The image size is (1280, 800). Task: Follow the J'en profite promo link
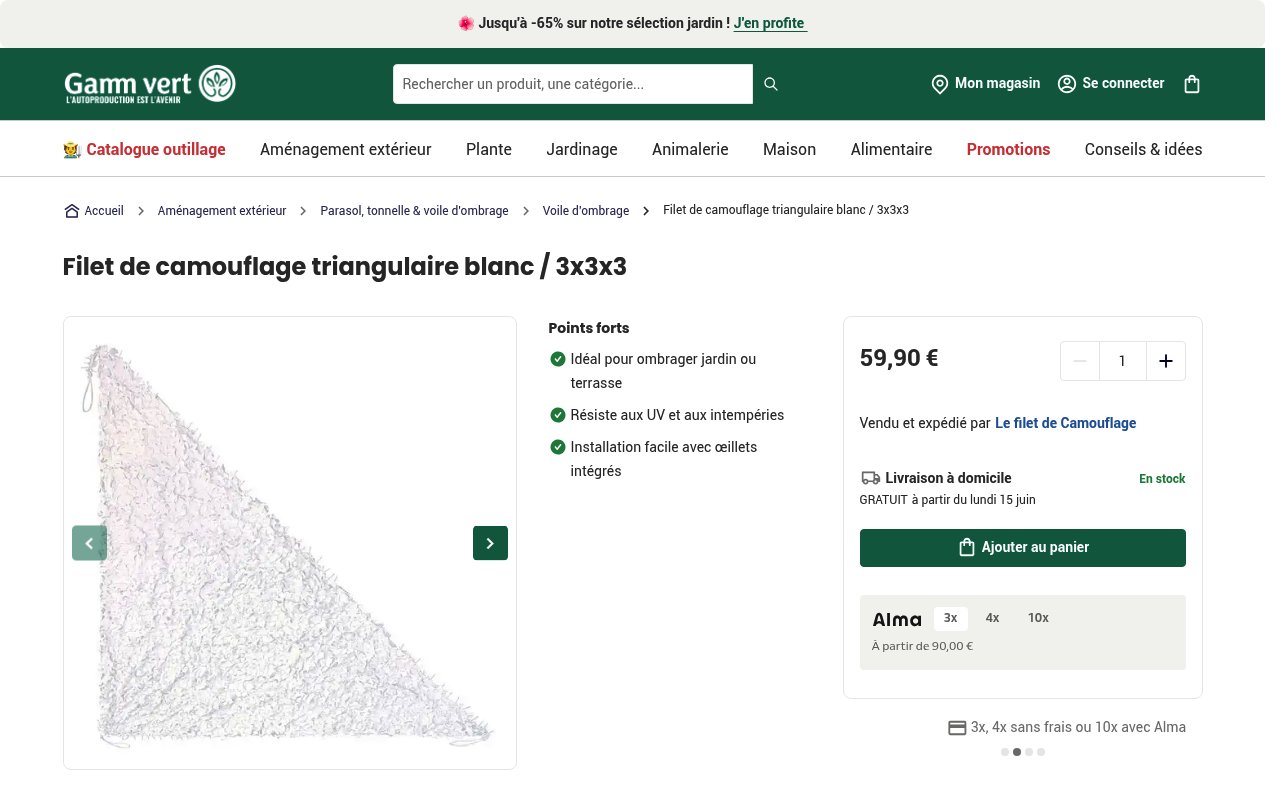[770, 23]
